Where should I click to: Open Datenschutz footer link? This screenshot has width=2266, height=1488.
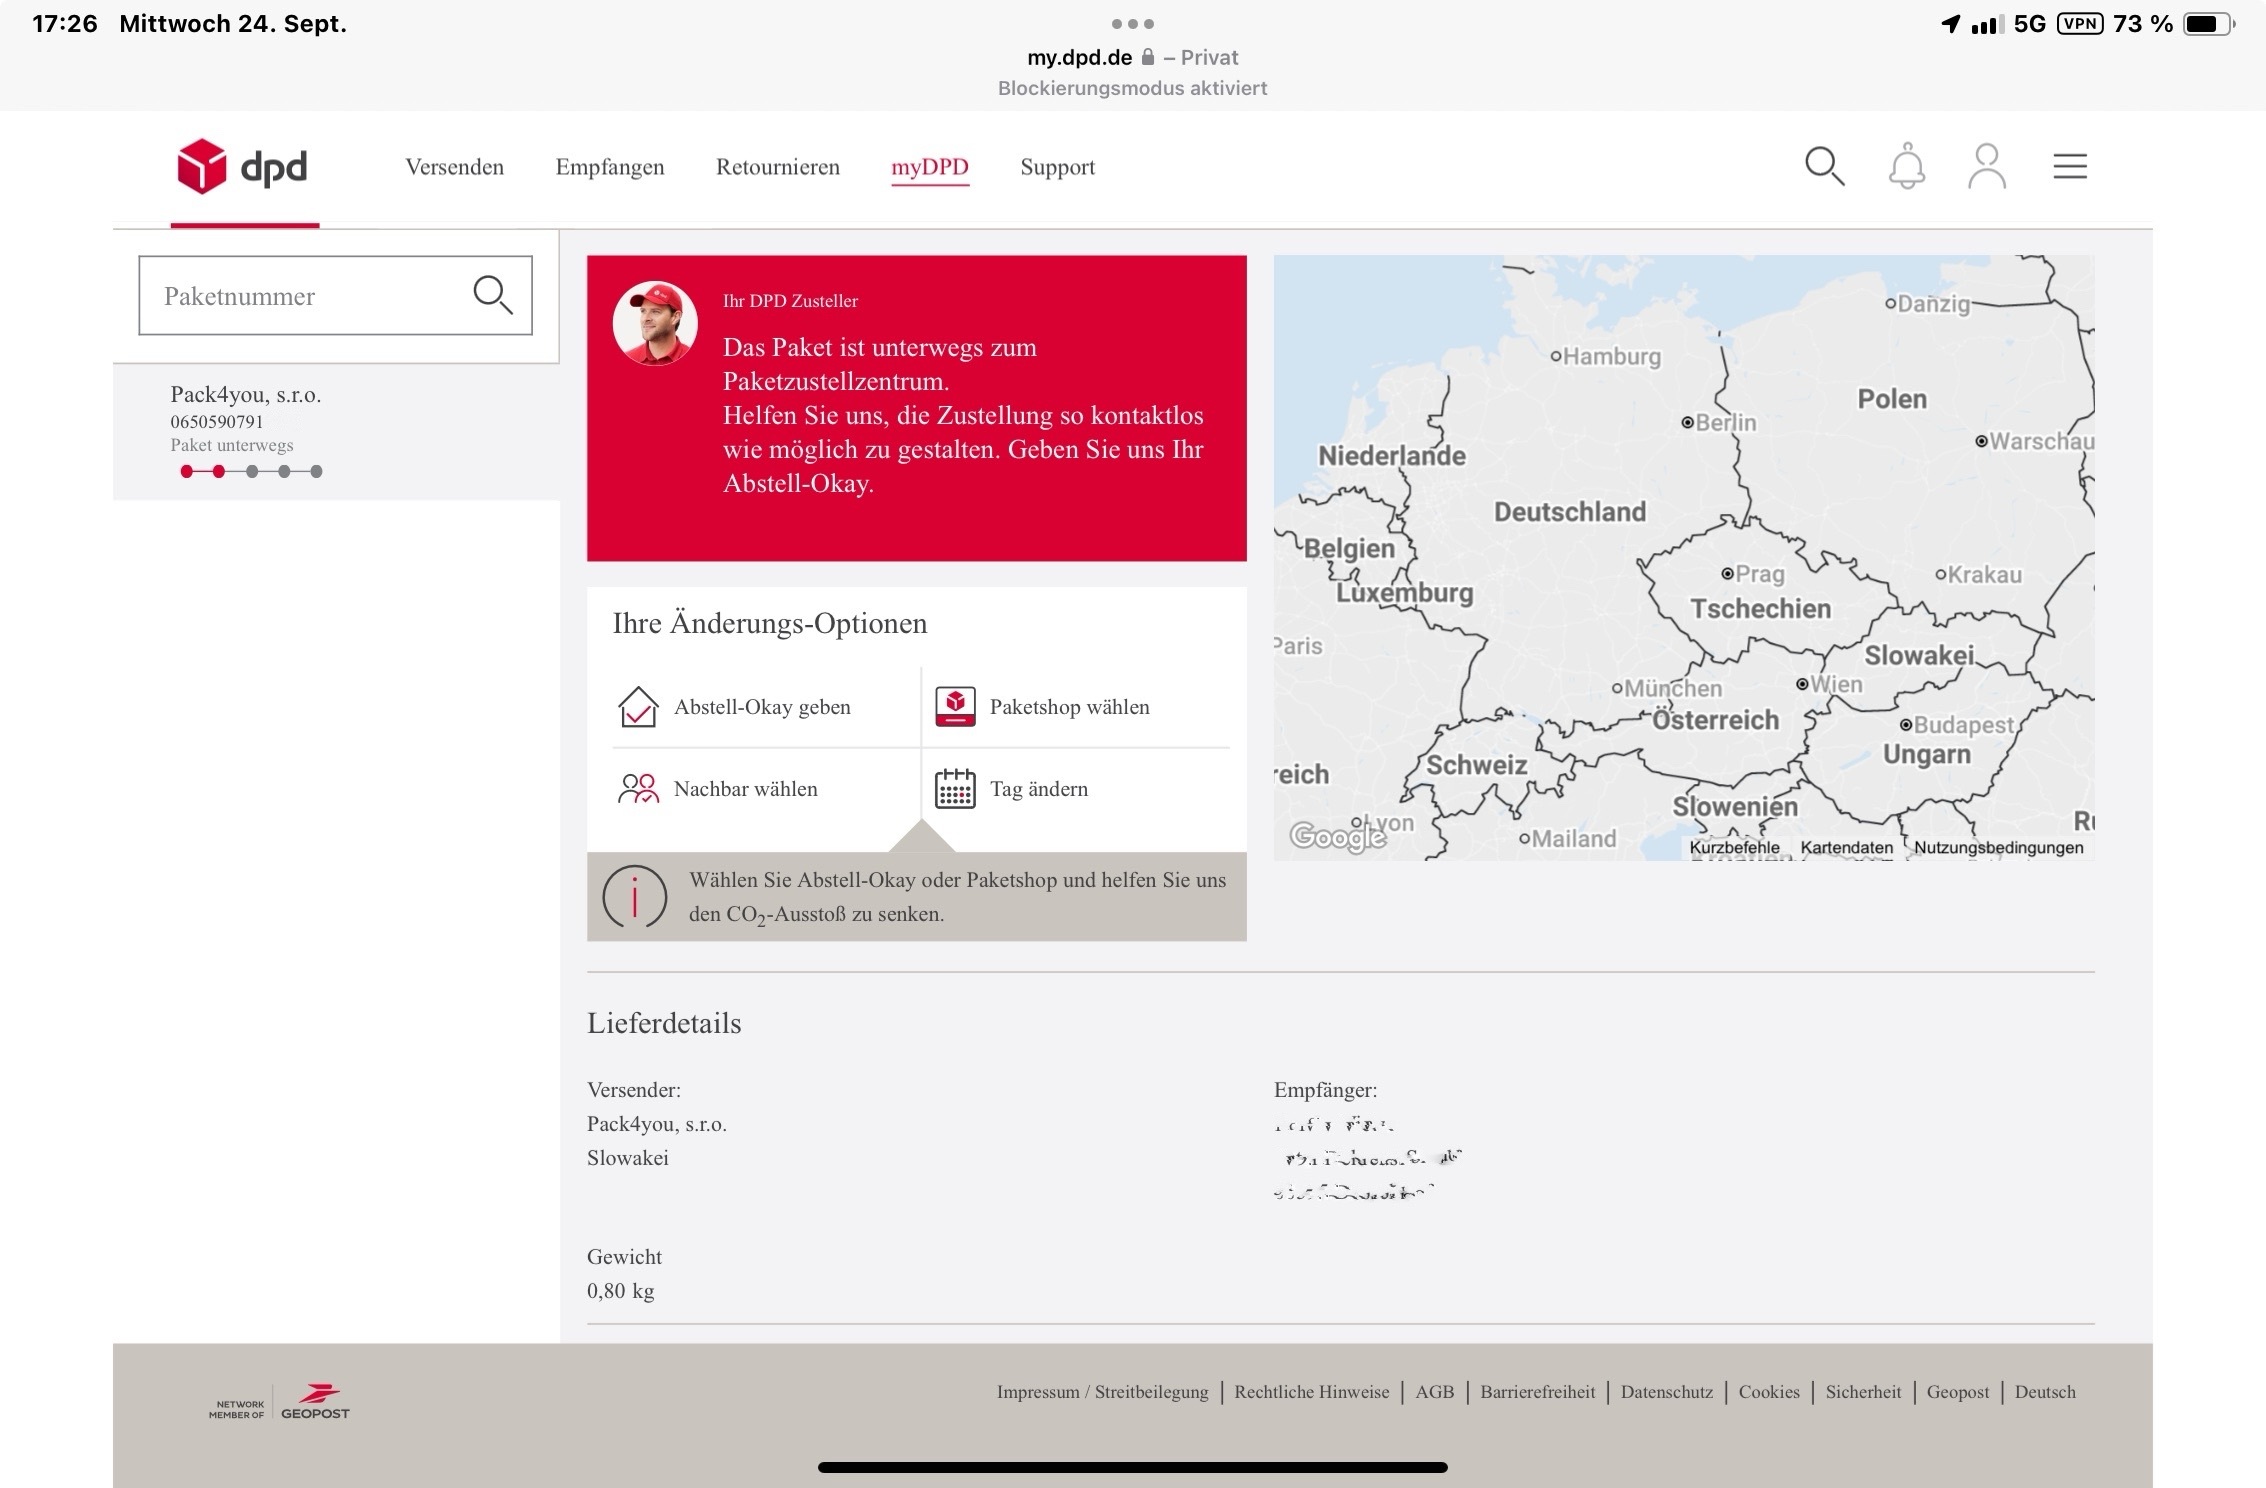coord(1666,1392)
